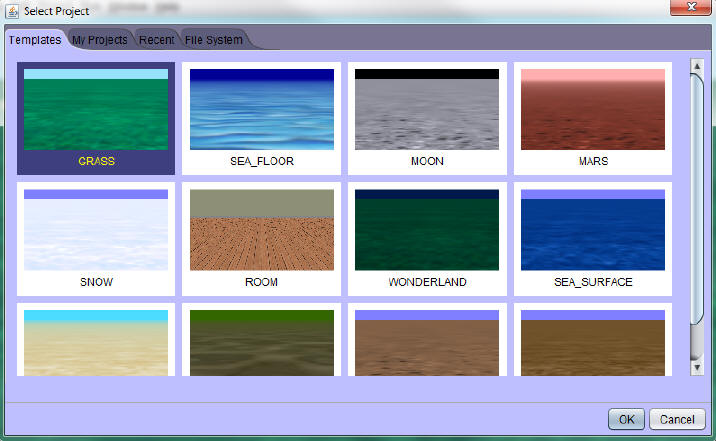Cancel the Select Project dialog
This screenshot has width=716, height=441.
(677, 419)
